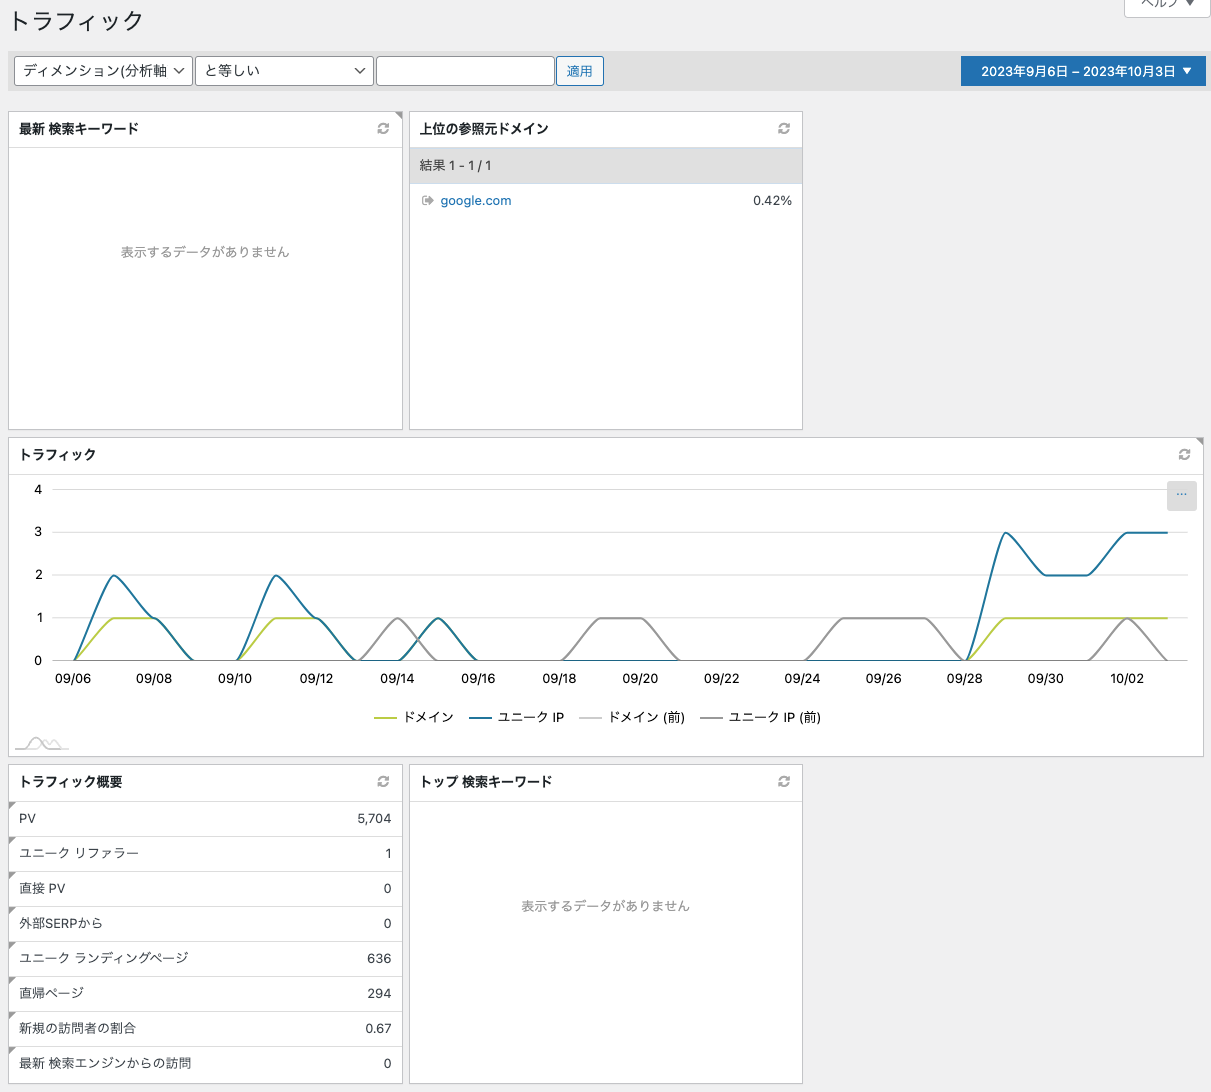
Task: Open the google.com referrer link
Action: point(476,201)
